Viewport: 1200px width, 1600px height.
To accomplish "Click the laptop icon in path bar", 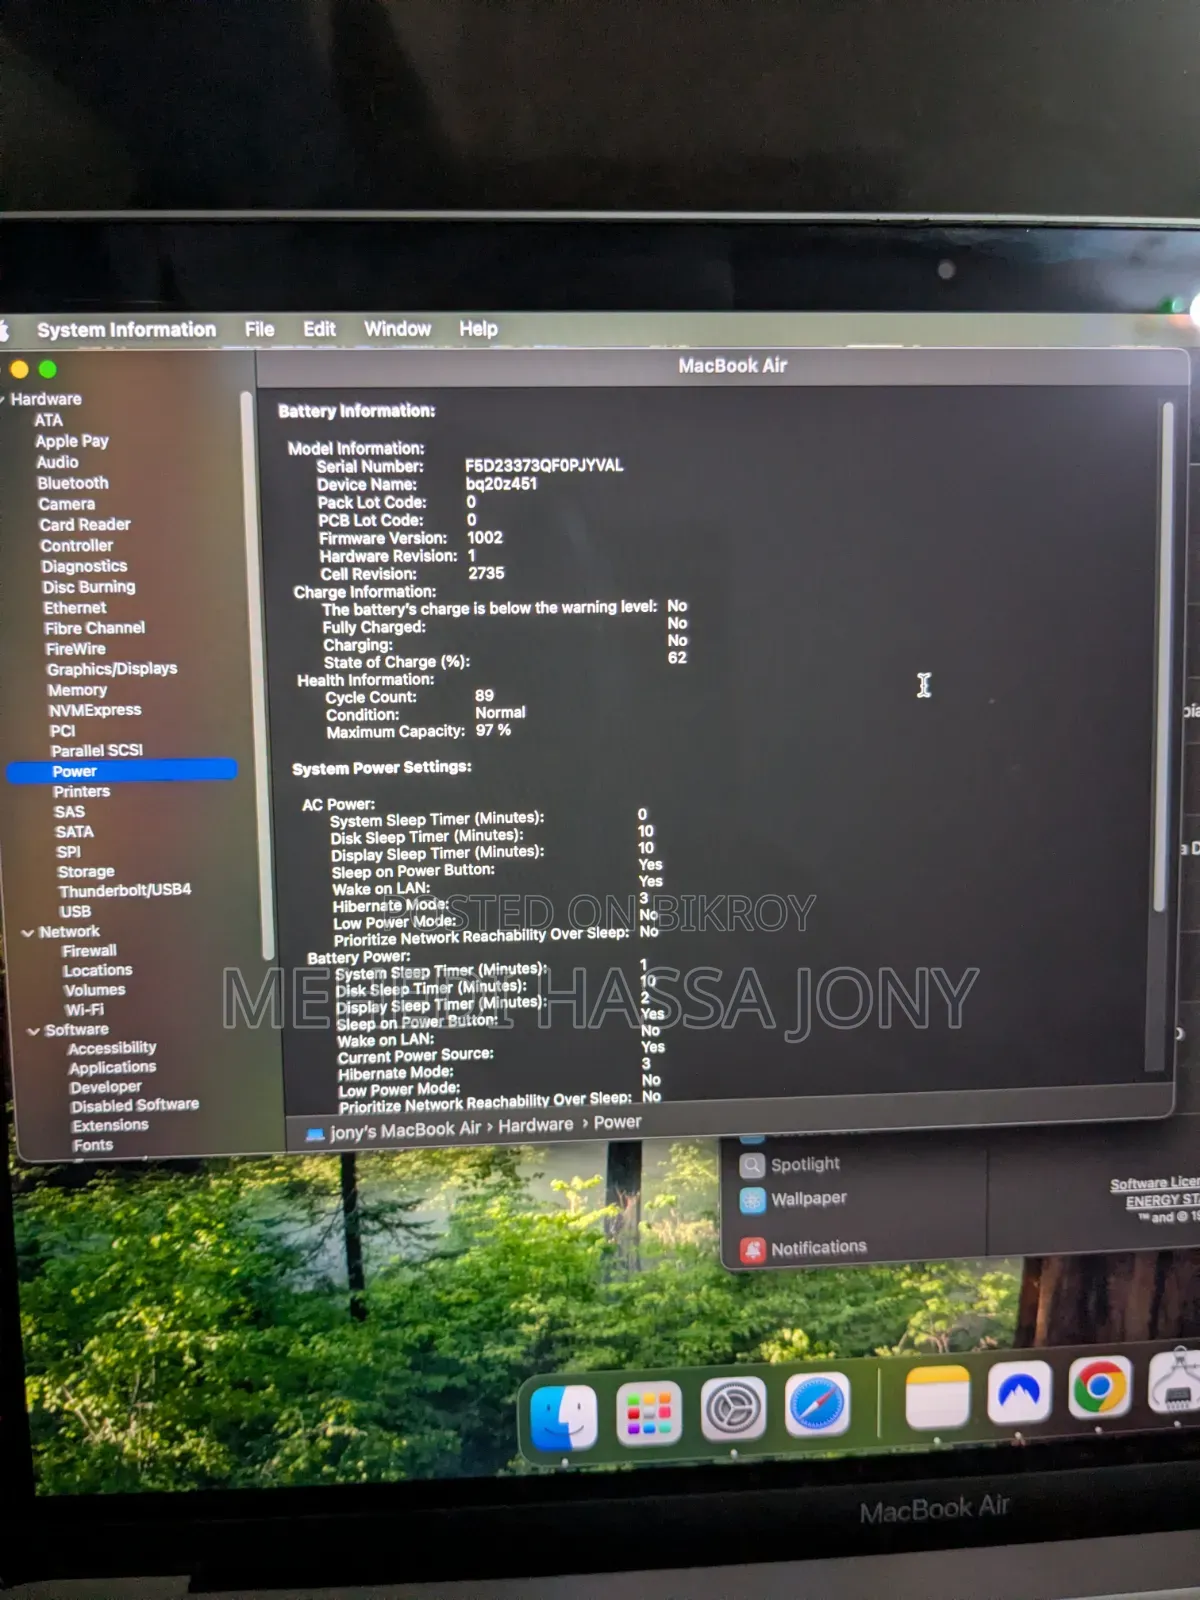I will (x=315, y=1134).
